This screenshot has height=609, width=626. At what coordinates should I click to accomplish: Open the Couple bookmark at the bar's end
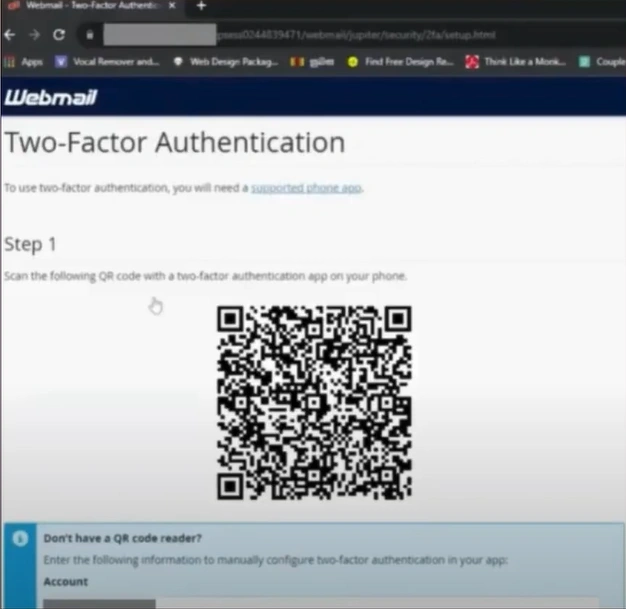602,62
